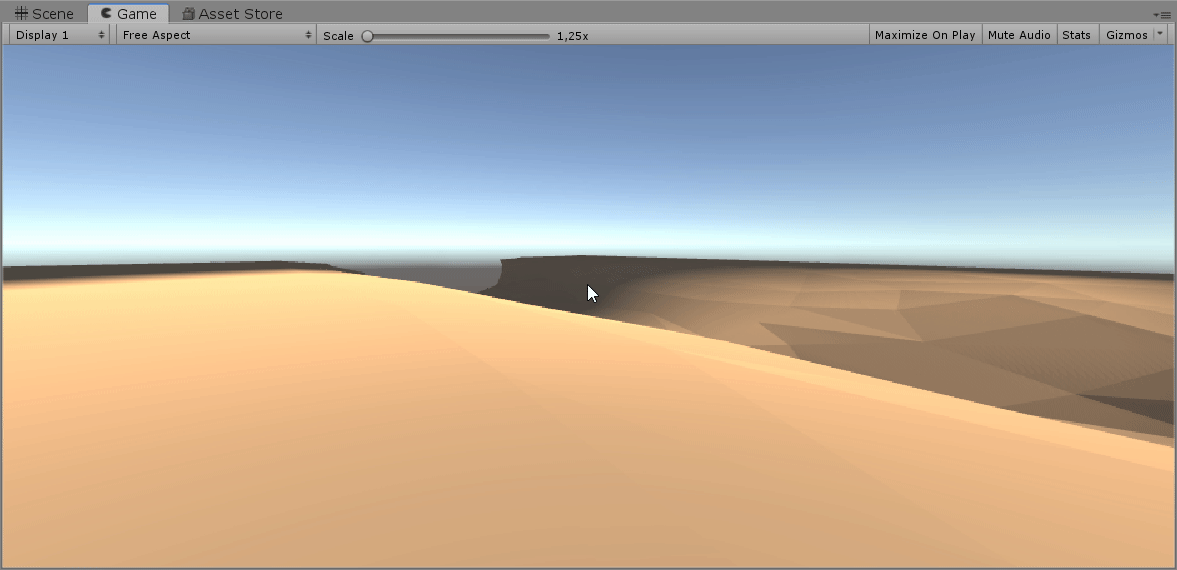Click the Scene tab grid icon
Viewport: 1177px width, 570px height.
click(21, 14)
